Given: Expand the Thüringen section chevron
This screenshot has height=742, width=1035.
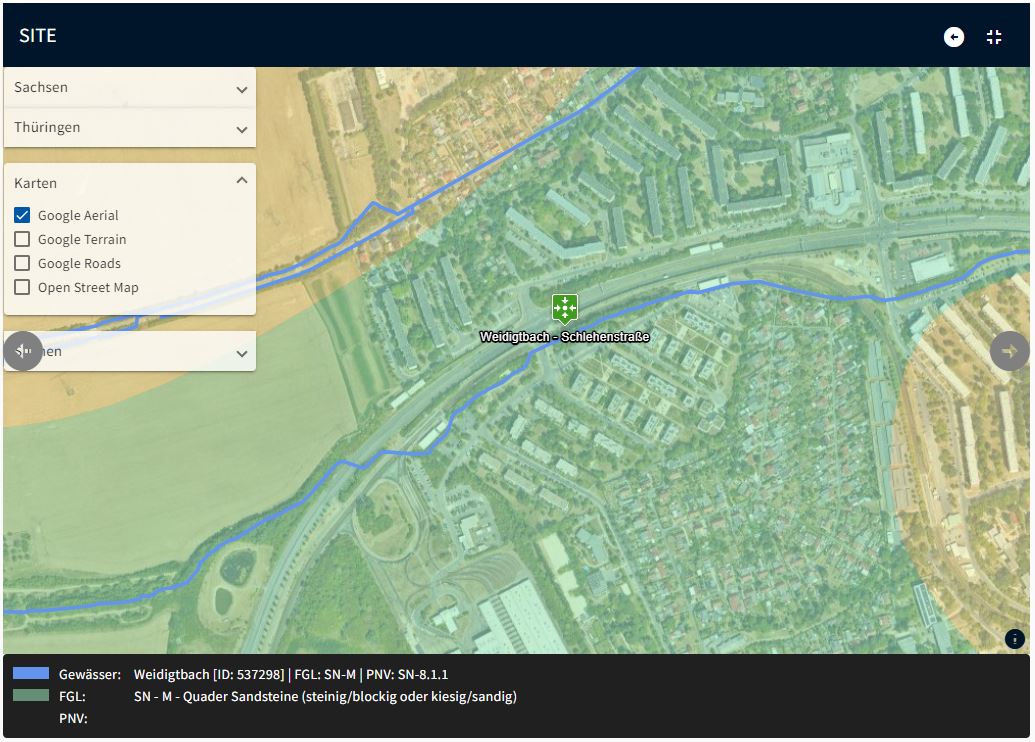Looking at the screenshot, I should click(241, 129).
